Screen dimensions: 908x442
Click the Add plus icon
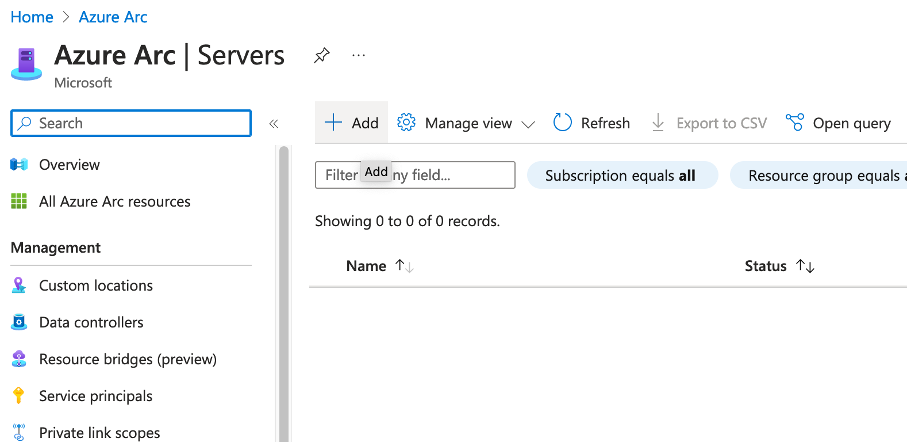coord(333,123)
